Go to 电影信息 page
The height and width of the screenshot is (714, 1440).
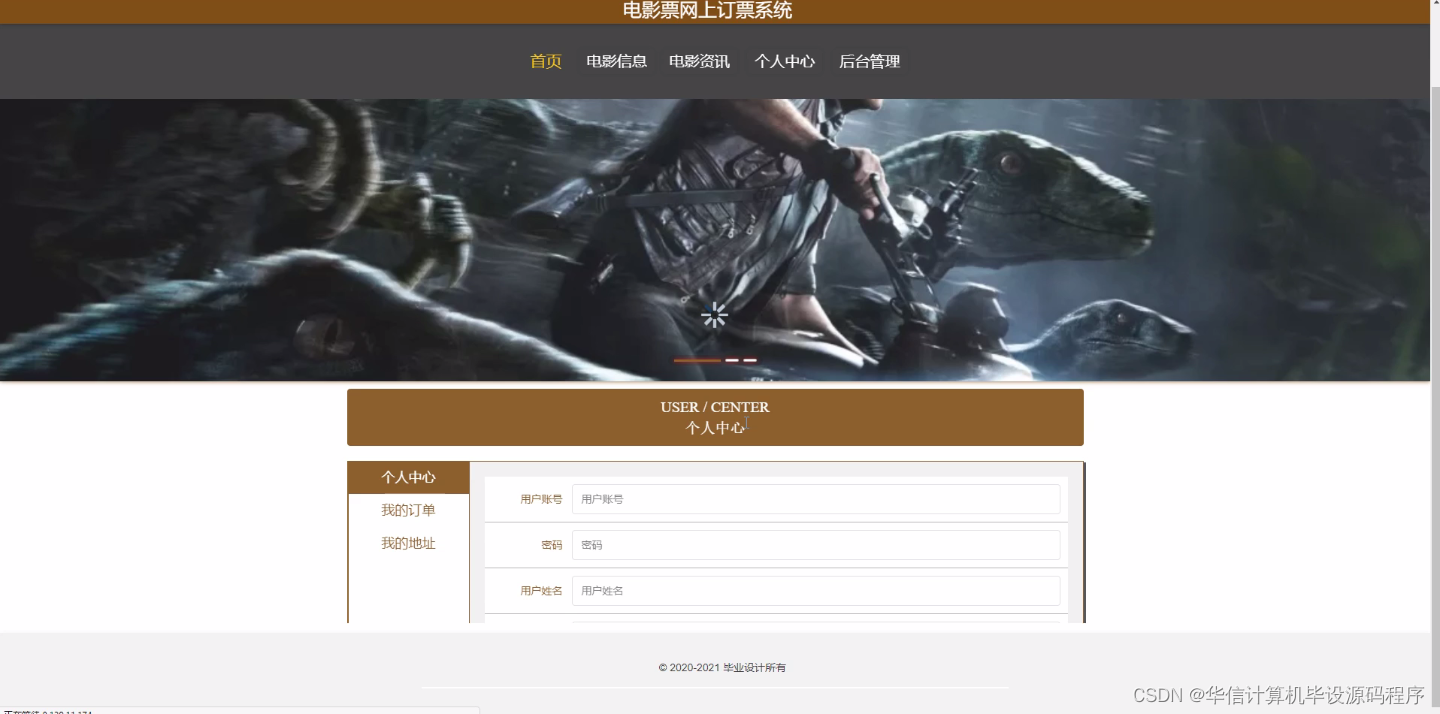click(616, 61)
